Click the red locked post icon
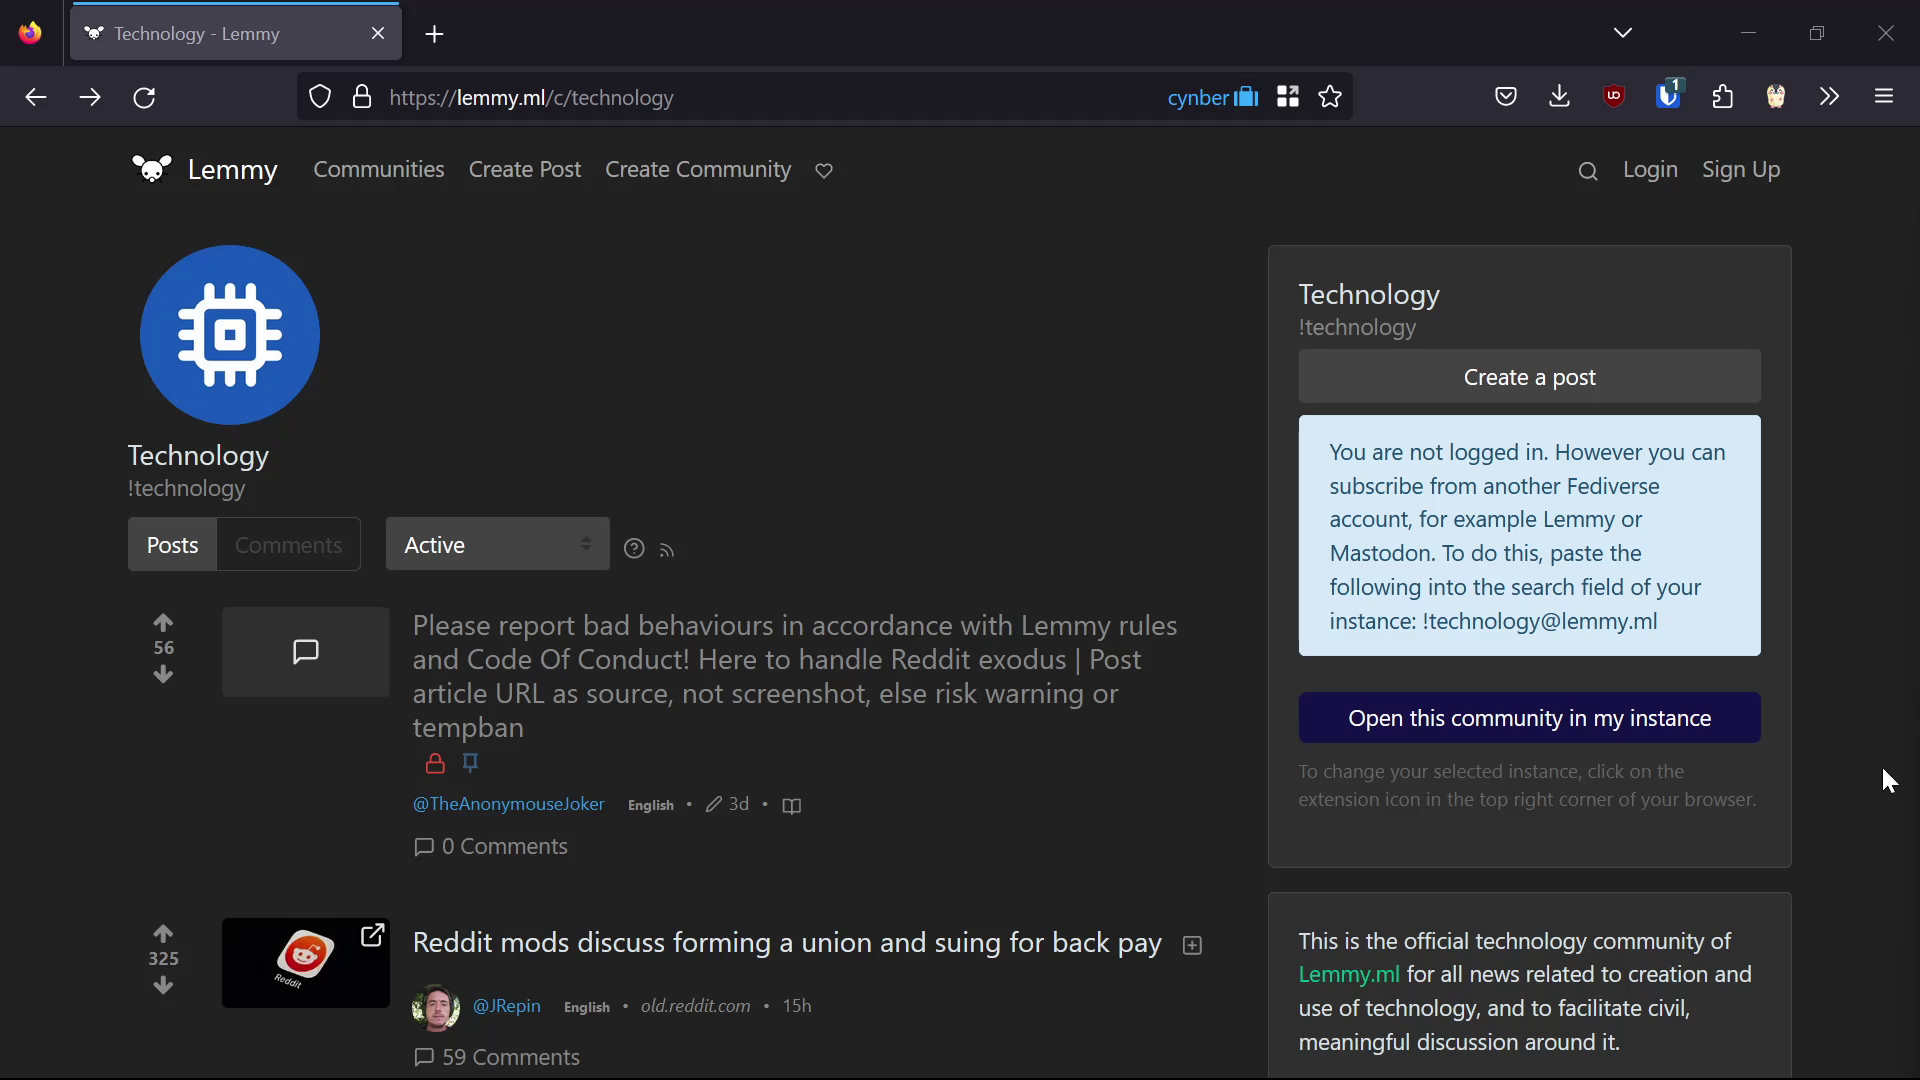Viewport: 1920px width, 1080px height. point(435,764)
